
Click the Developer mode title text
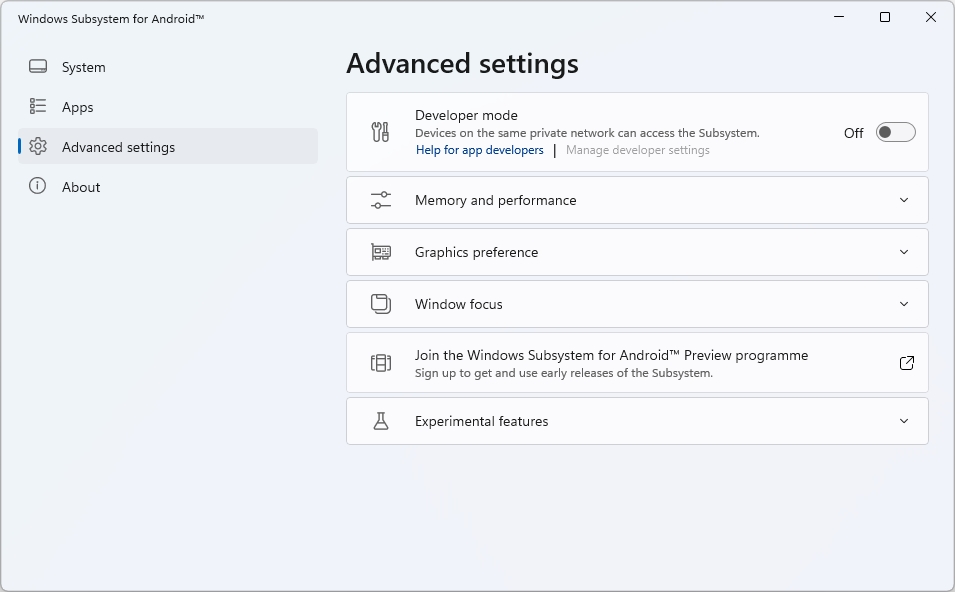466,115
